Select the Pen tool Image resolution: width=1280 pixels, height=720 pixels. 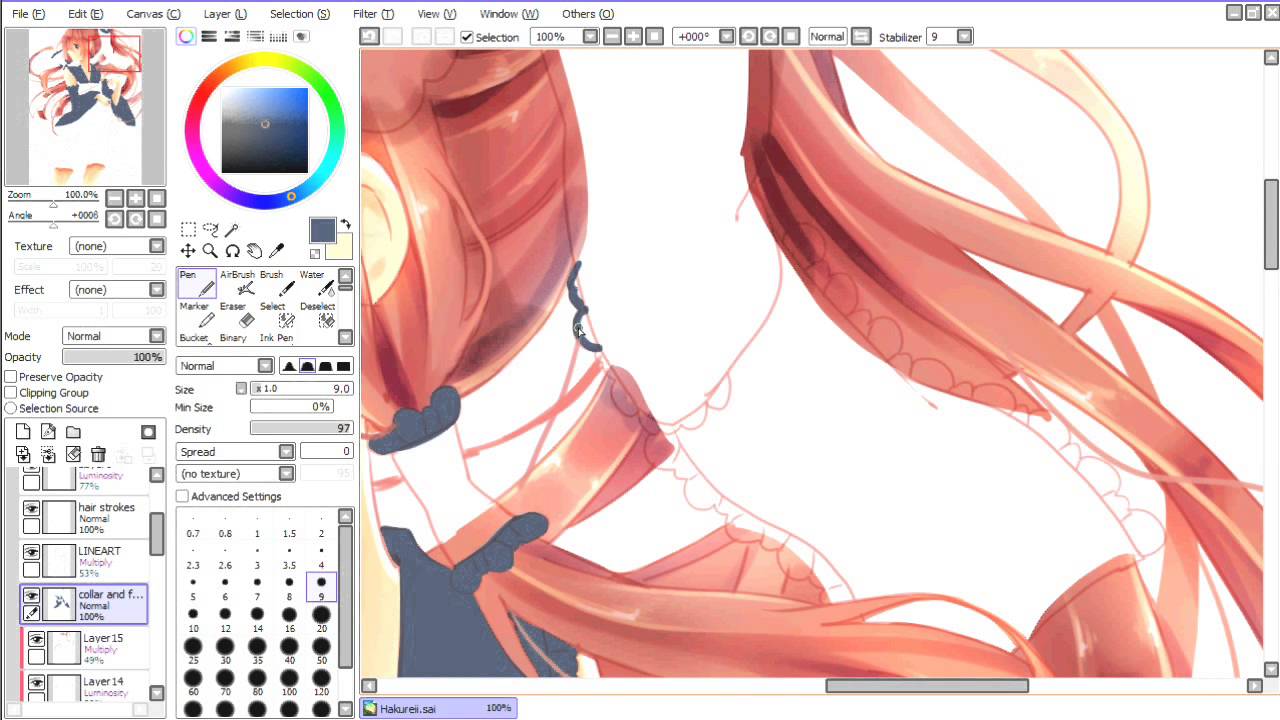(x=197, y=284)
